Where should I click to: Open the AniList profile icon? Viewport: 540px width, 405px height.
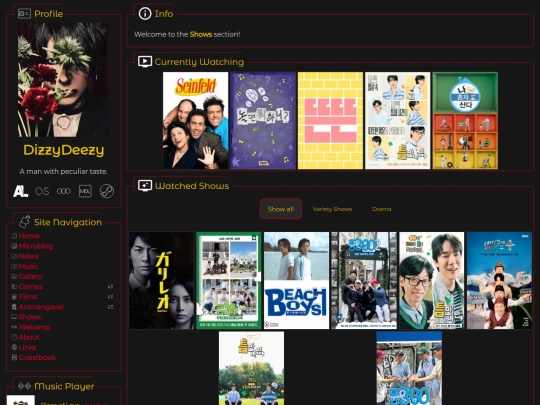(x=20, y=191)
